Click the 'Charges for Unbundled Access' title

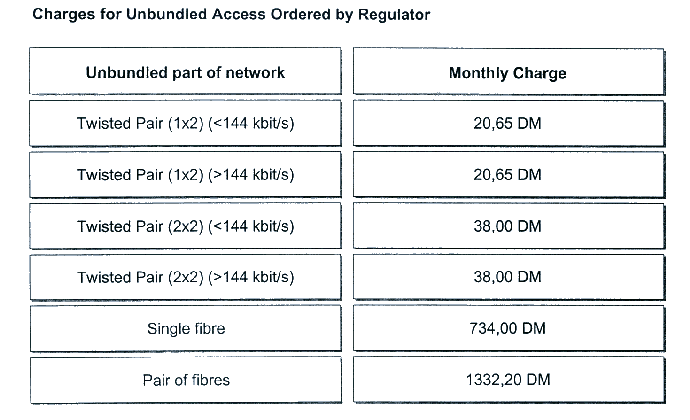tap(231, 15)
